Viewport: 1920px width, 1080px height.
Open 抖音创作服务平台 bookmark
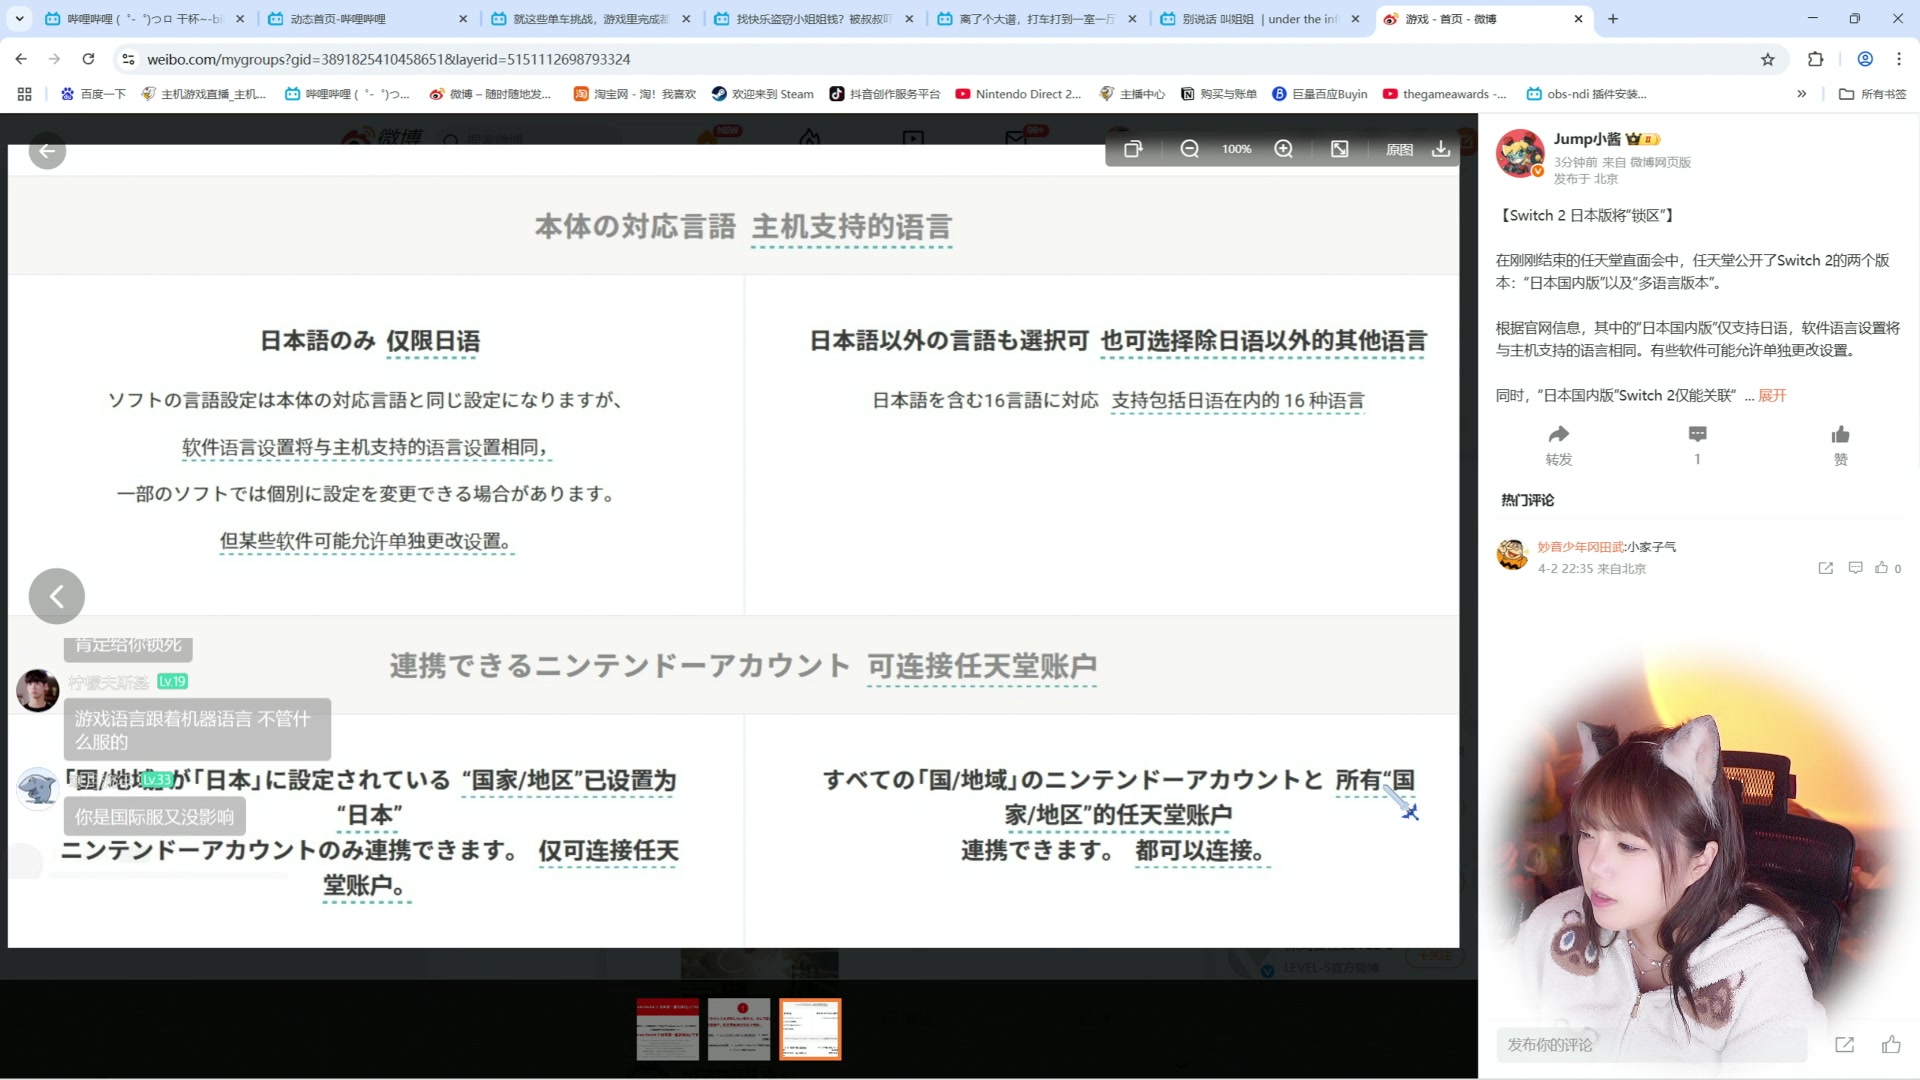point(884,94)
